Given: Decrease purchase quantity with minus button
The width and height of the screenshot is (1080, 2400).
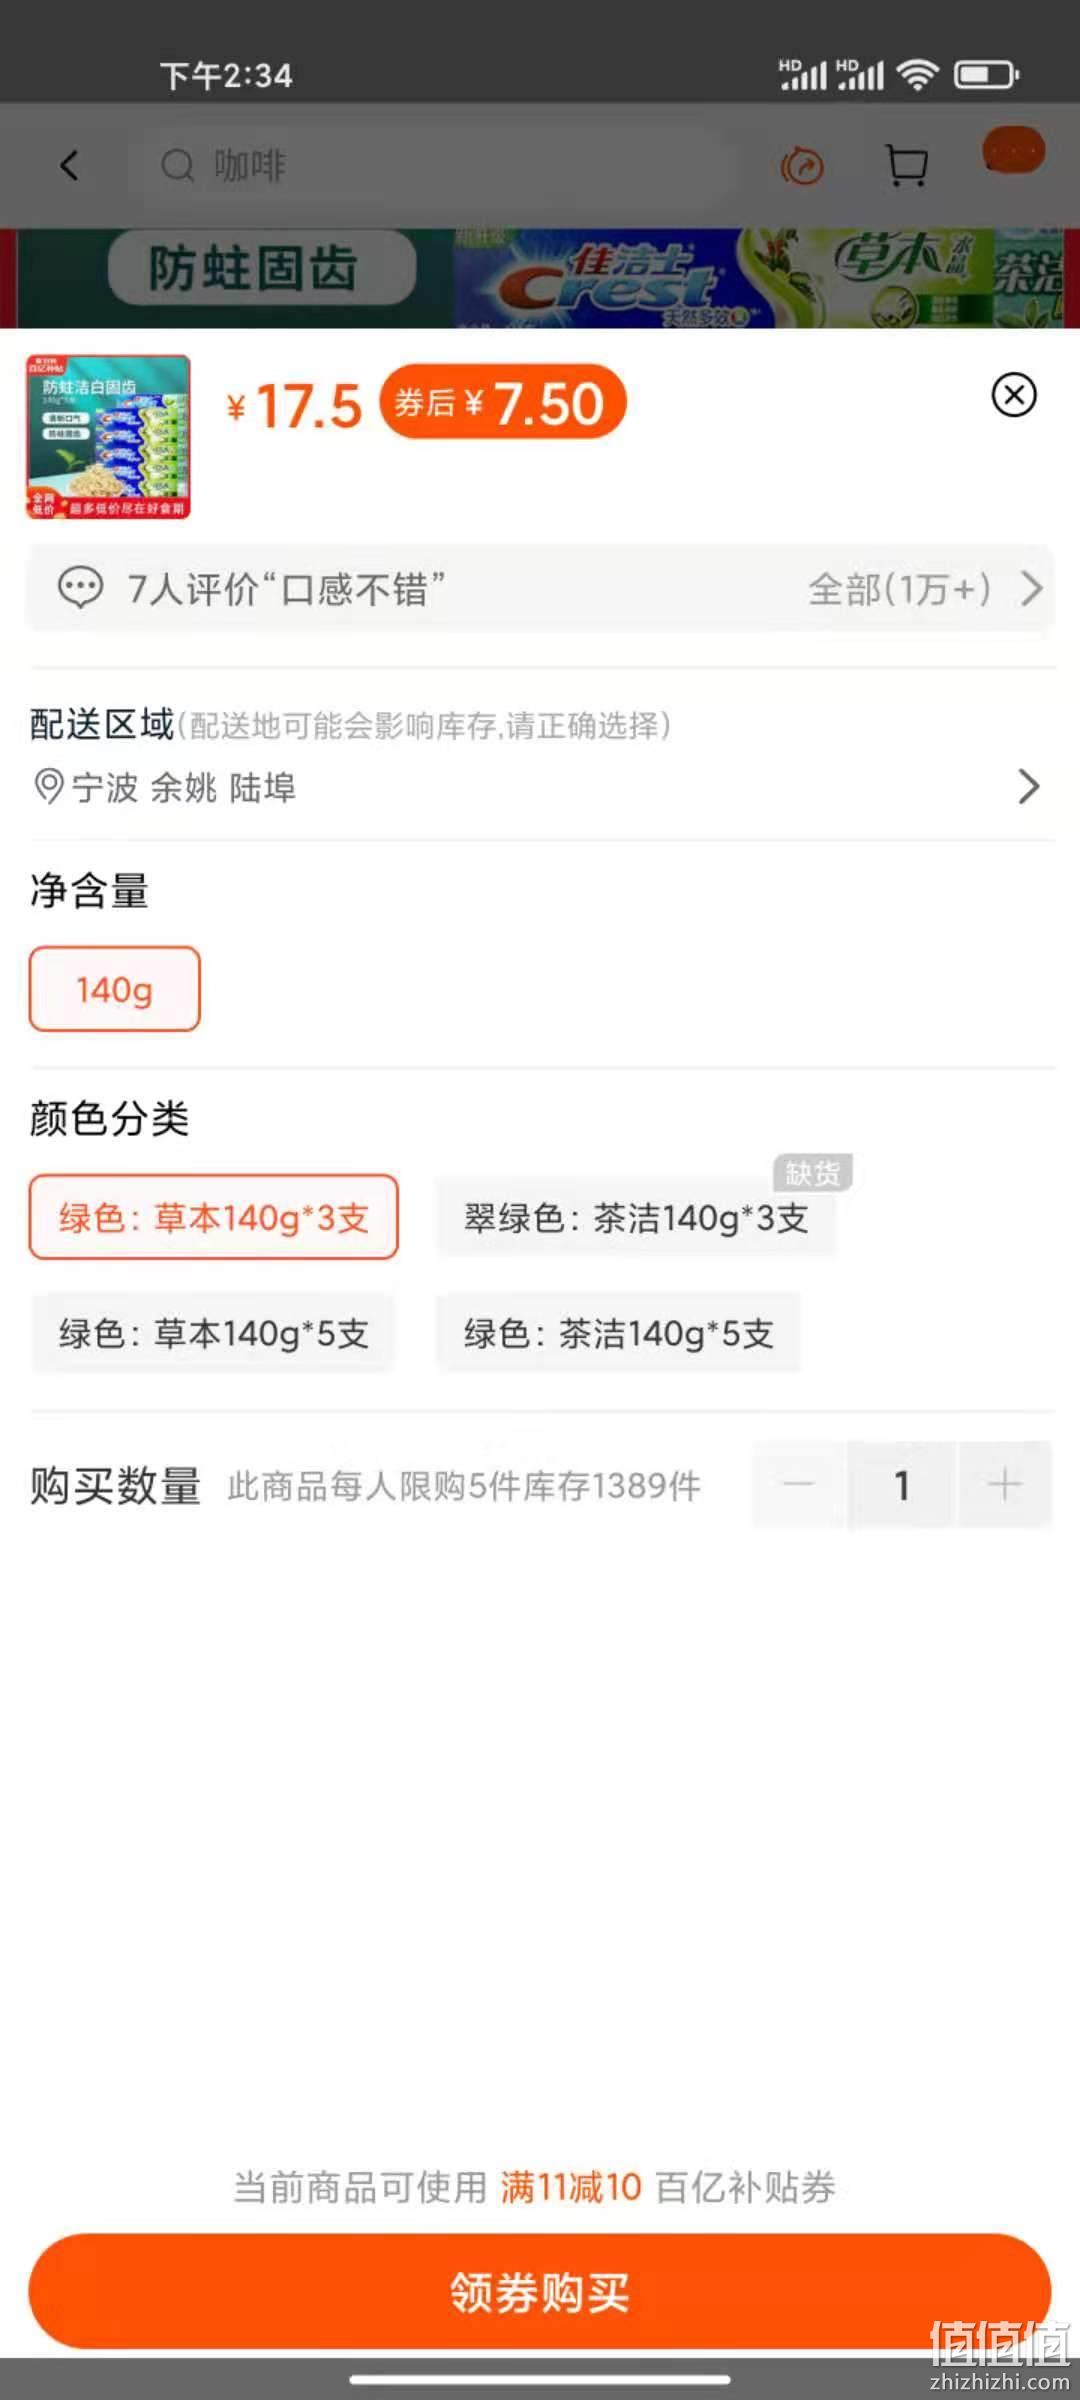Looking at the screenshot, I should pyautogui.click(x=799, y=1485).
